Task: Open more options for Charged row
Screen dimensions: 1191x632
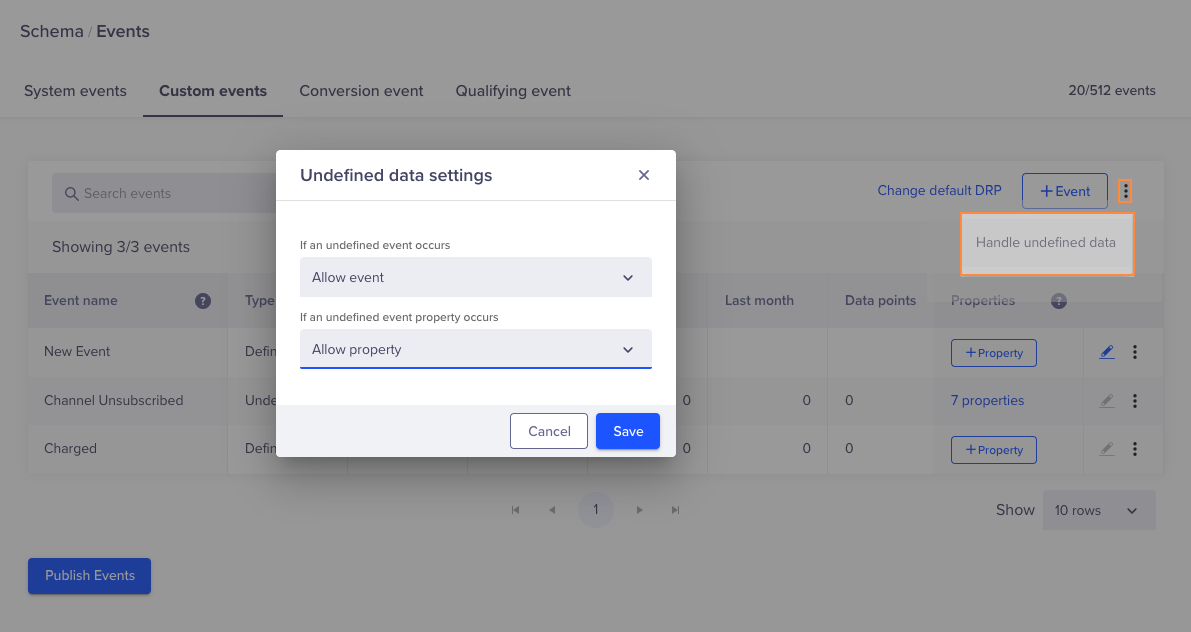Action: tap(1135, 449)
